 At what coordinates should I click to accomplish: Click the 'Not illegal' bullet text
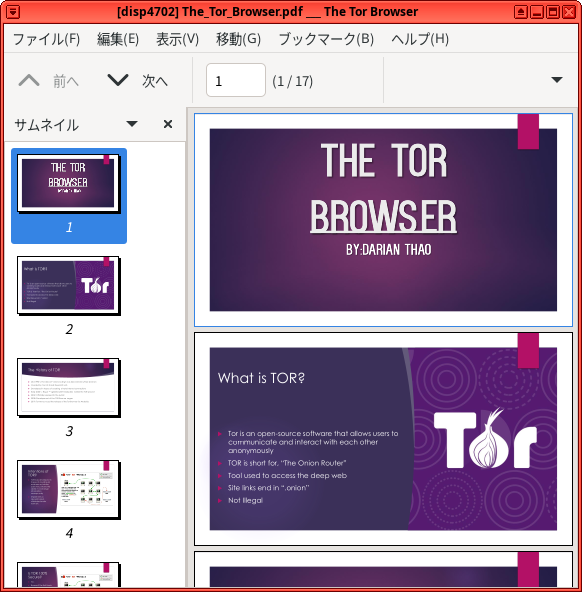pyautogui.click(x=245, y=500)
